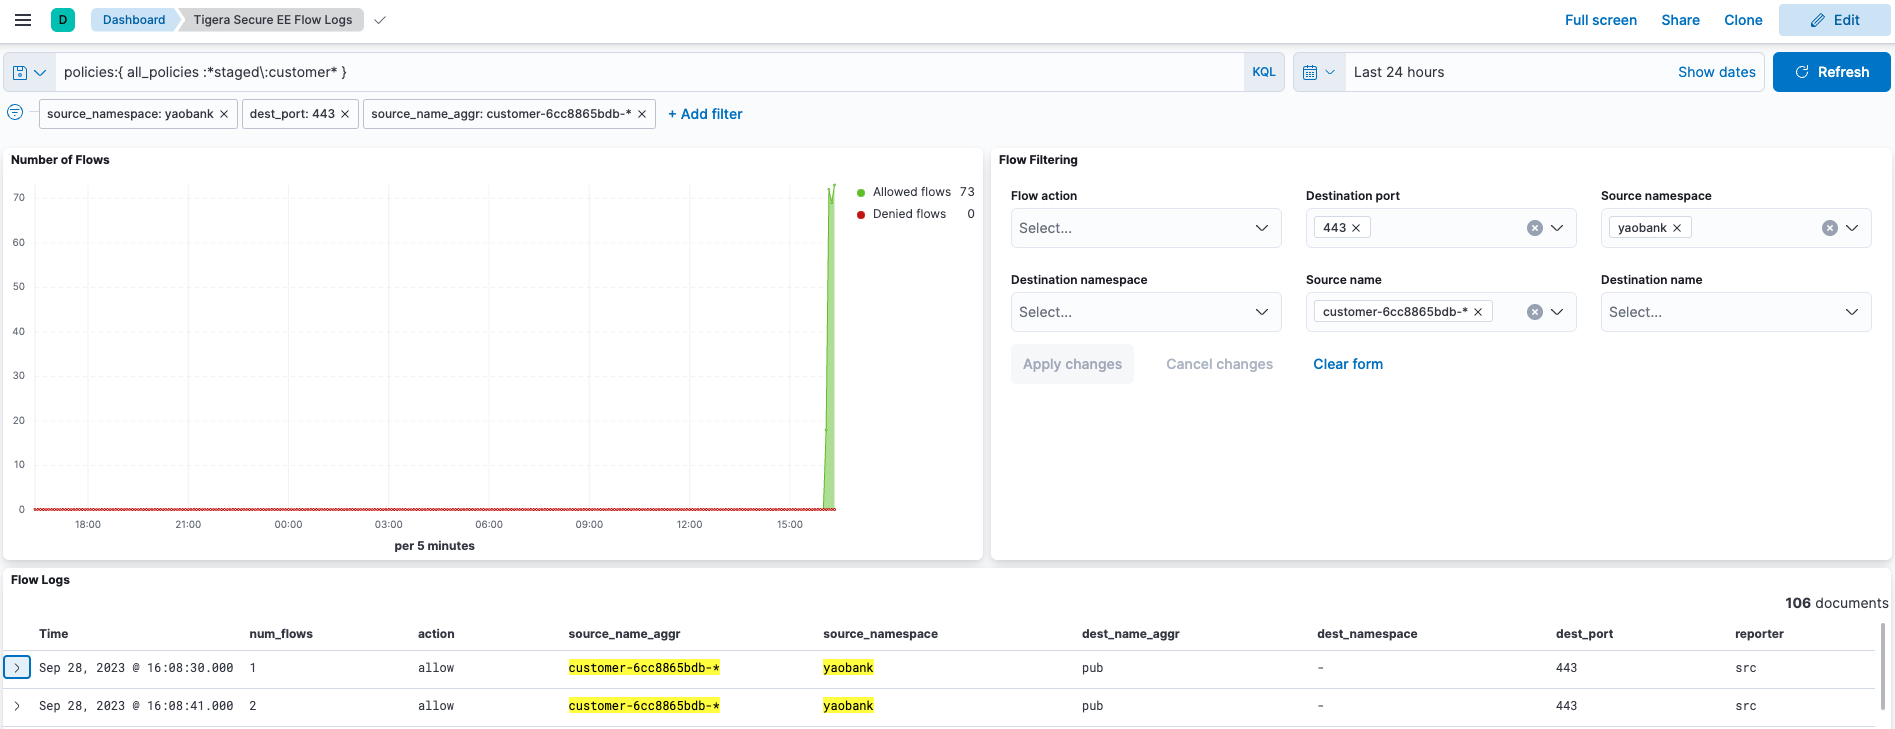Open the calendar quick date menu
Screen dimensions: 1895x729
(x=1319, y=72)
